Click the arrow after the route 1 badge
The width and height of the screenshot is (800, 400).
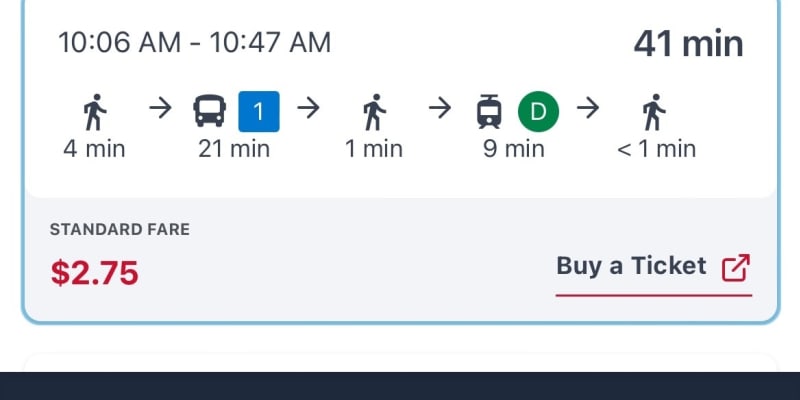tap(309, 108)
